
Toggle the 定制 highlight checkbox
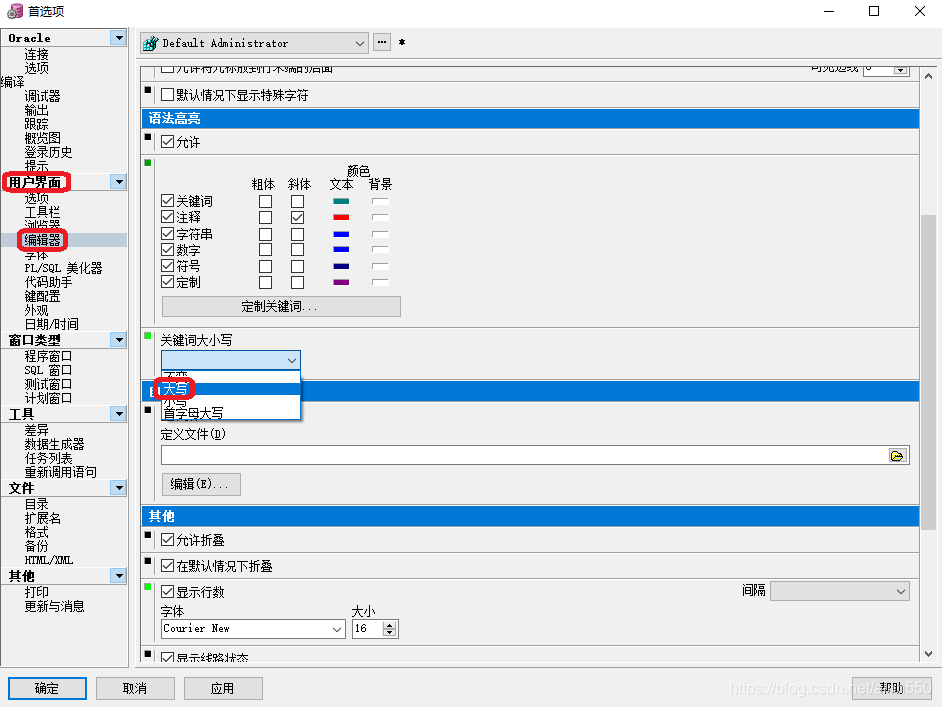(168, 282)
